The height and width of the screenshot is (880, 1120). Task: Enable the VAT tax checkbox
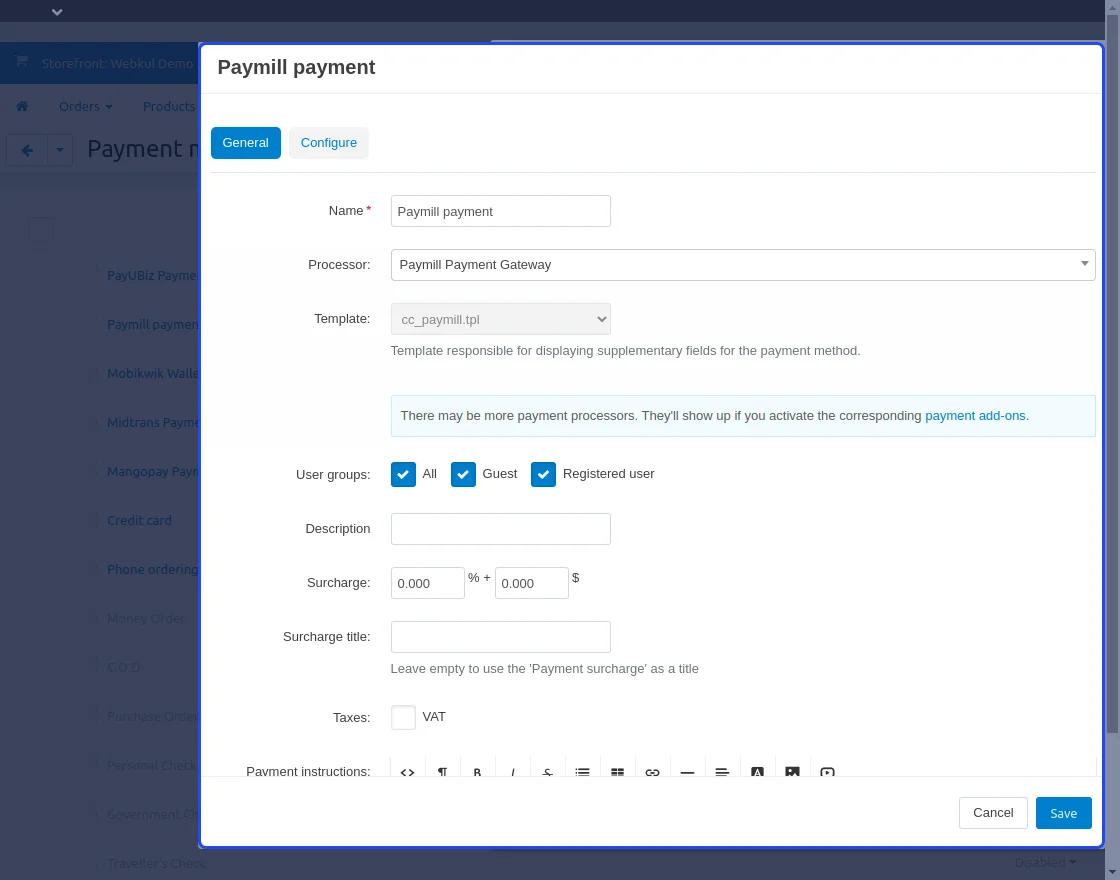click(x=403, y=717)
